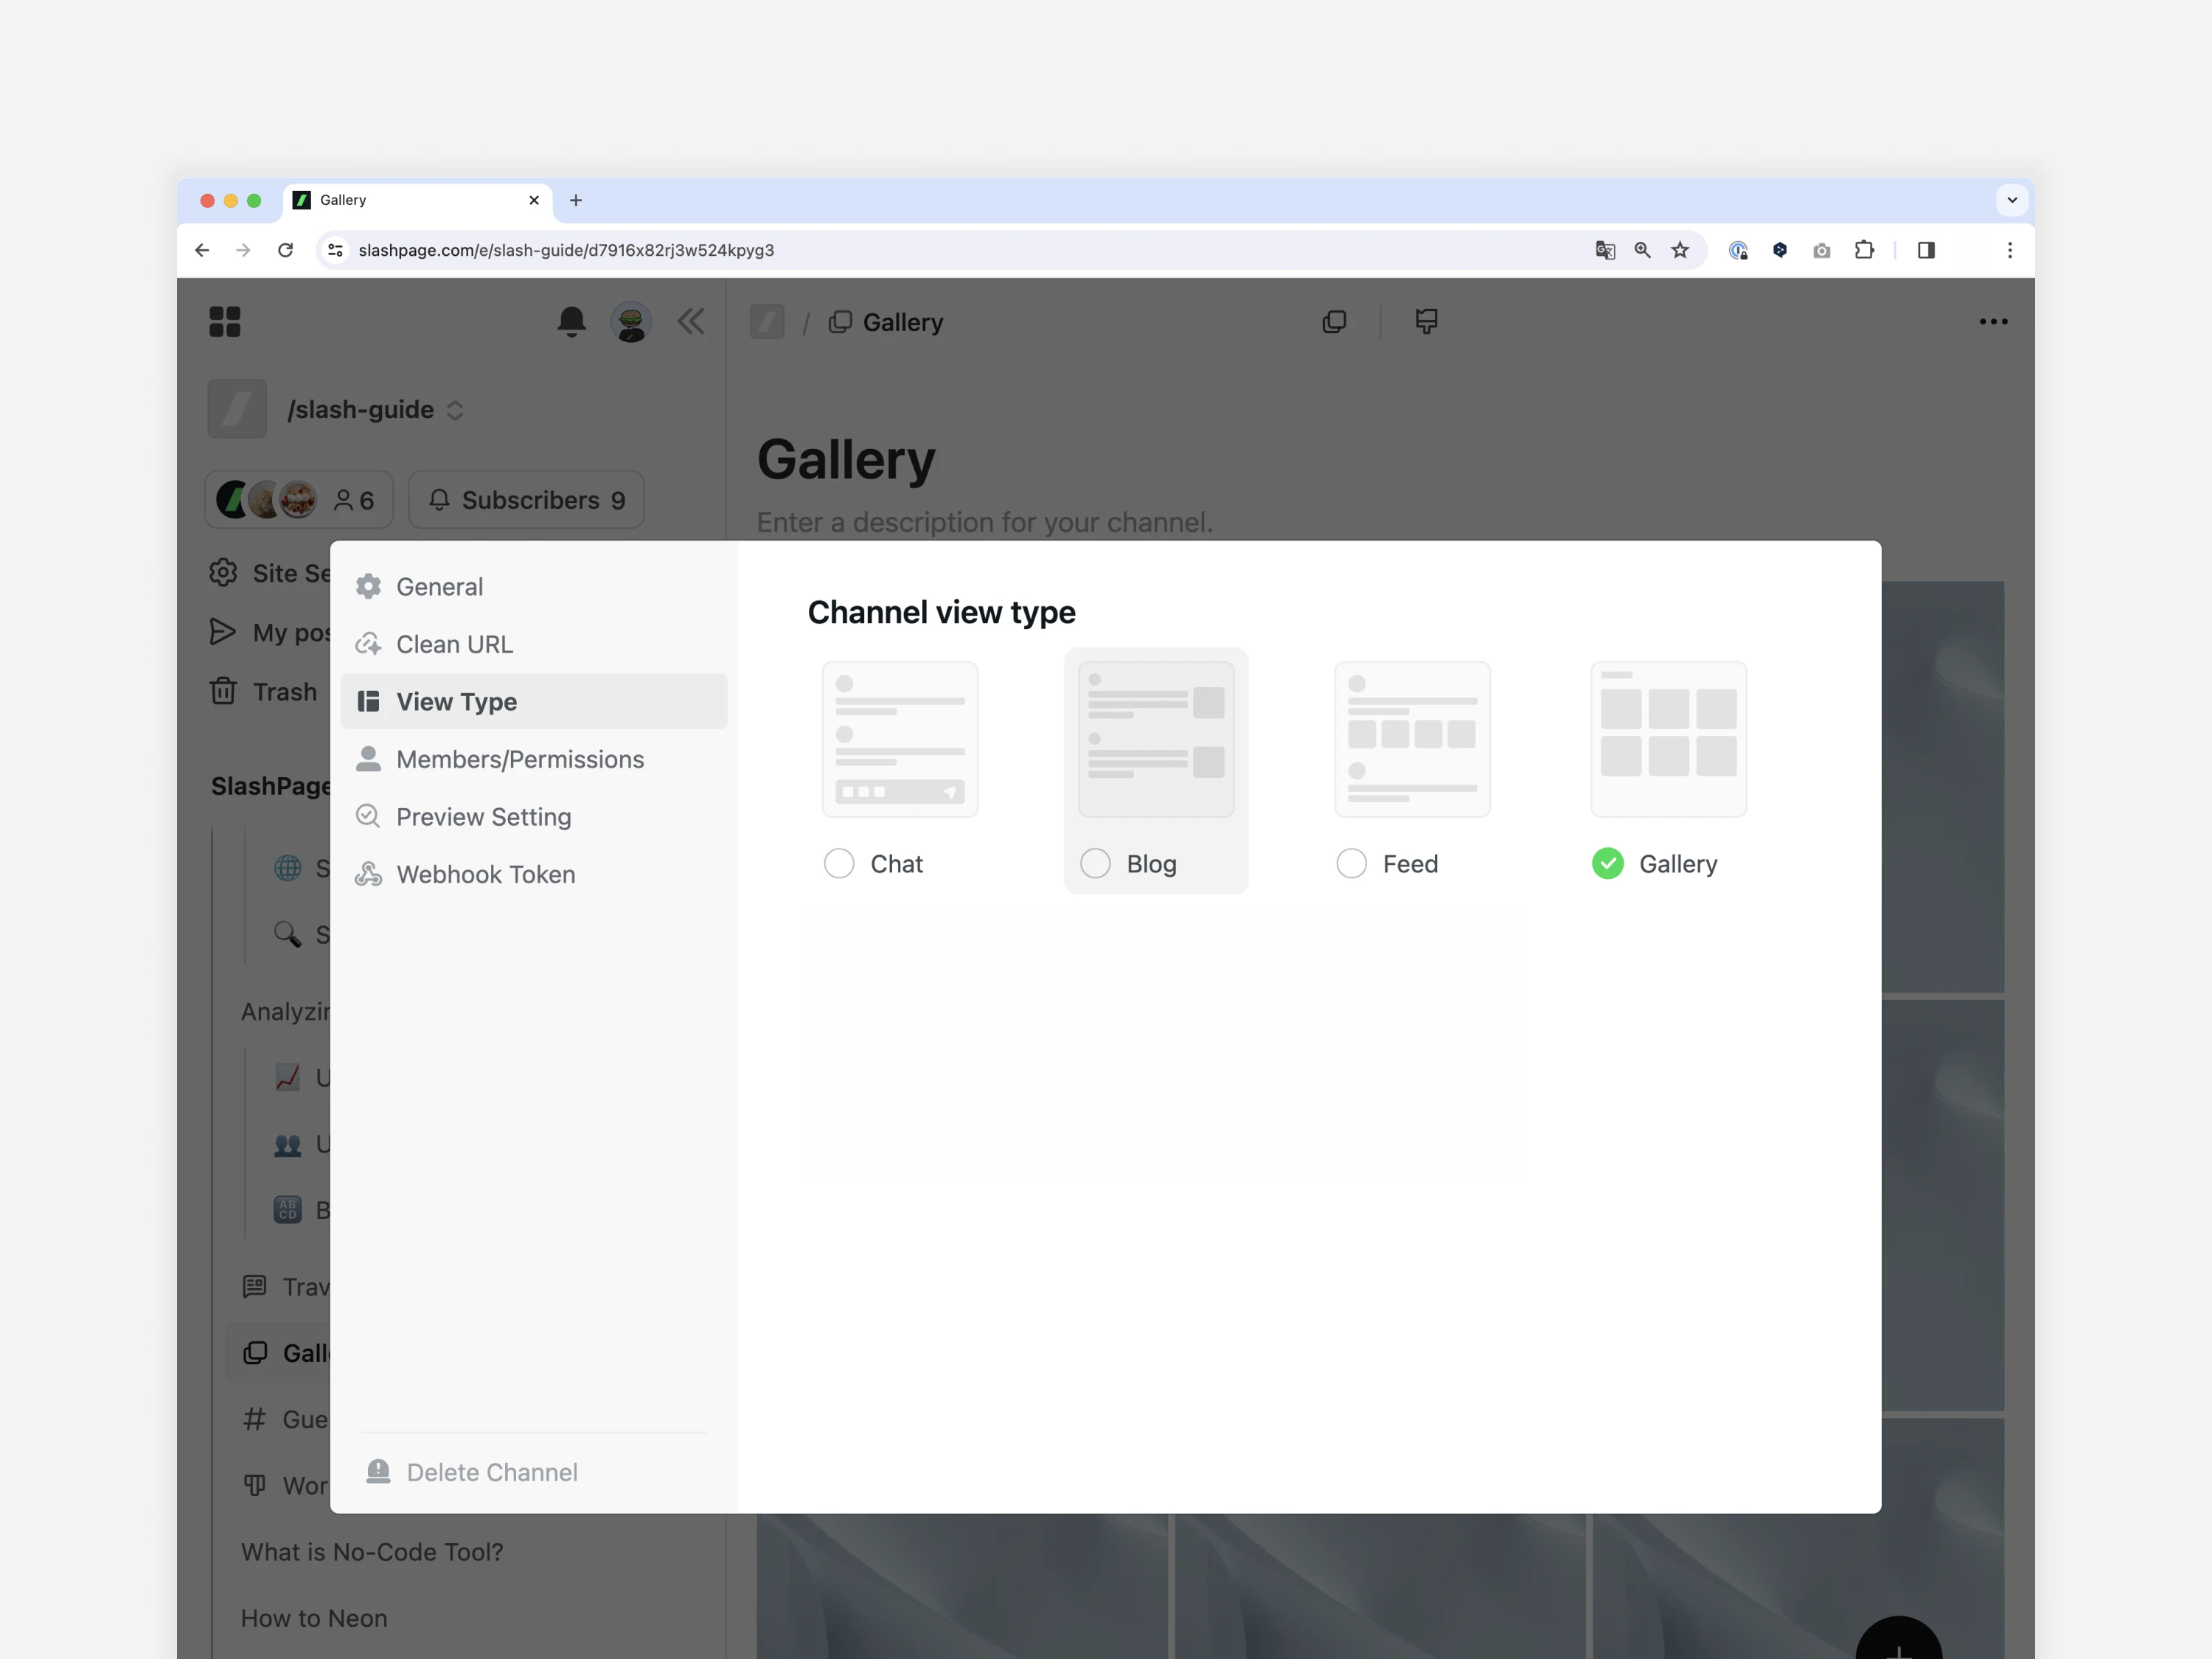Click the Blog layout preview thumbnail
The width and height of the screenshot is (2212, 1659).
tap(1156, 739)
